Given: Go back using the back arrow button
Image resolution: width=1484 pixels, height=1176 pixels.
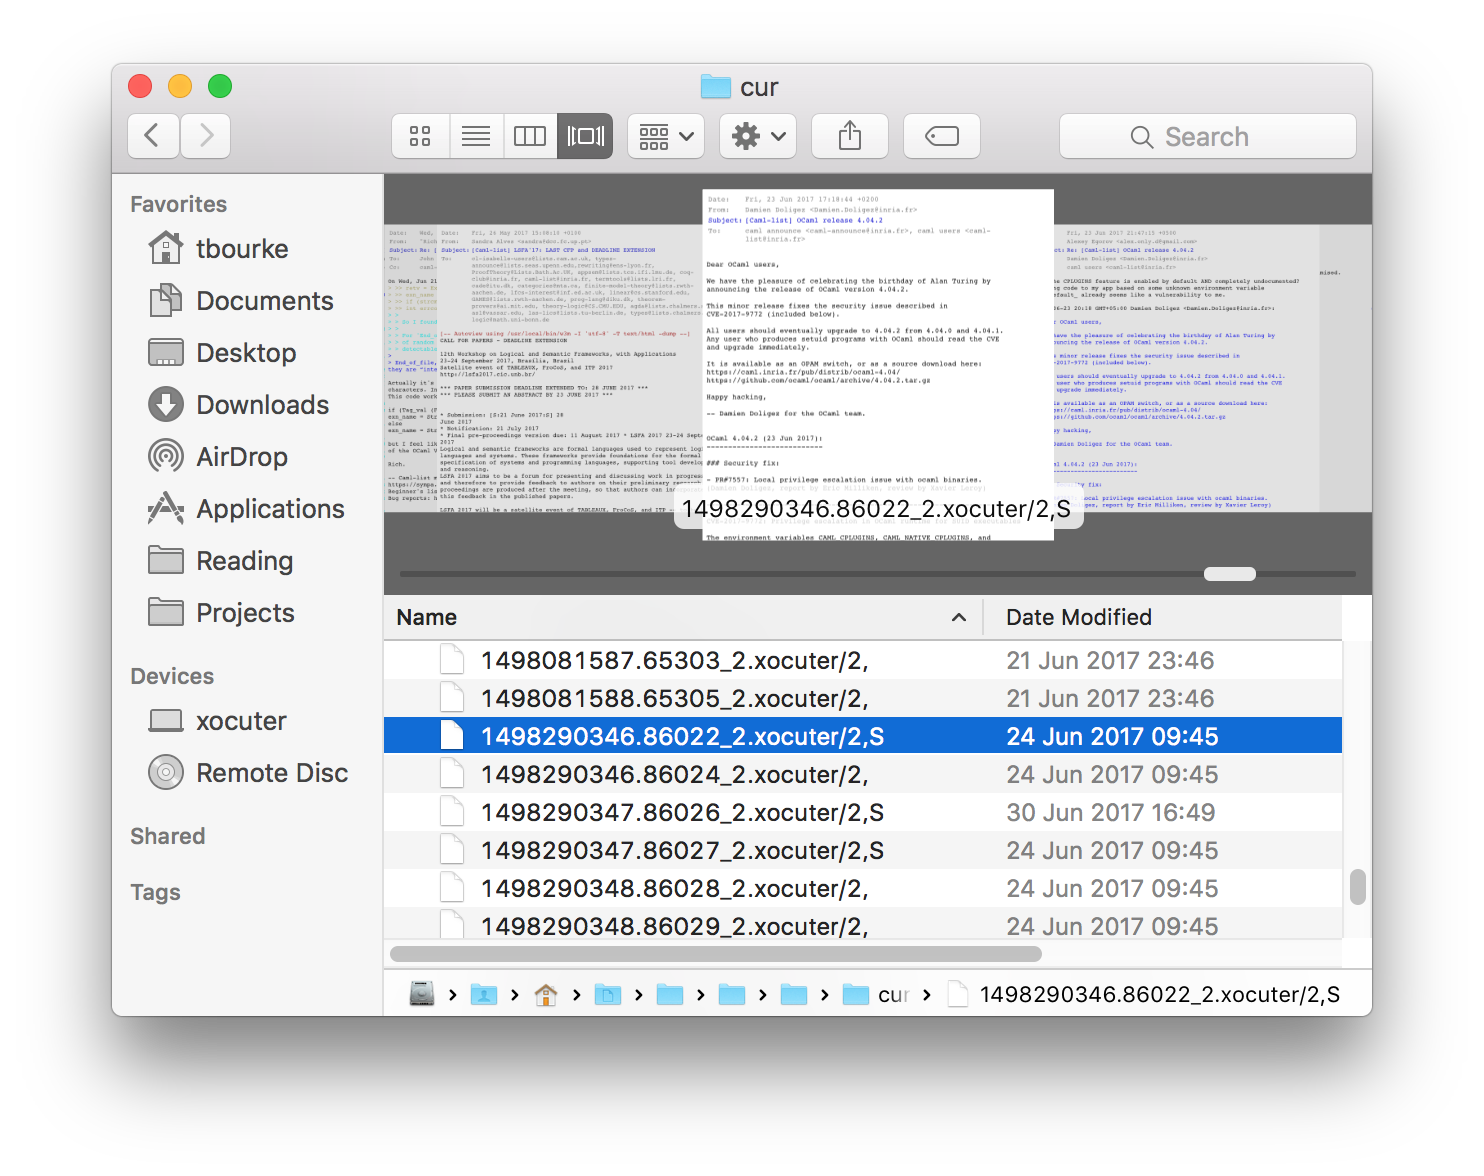Looking at the screenshot, I should [x=153, y=136].
